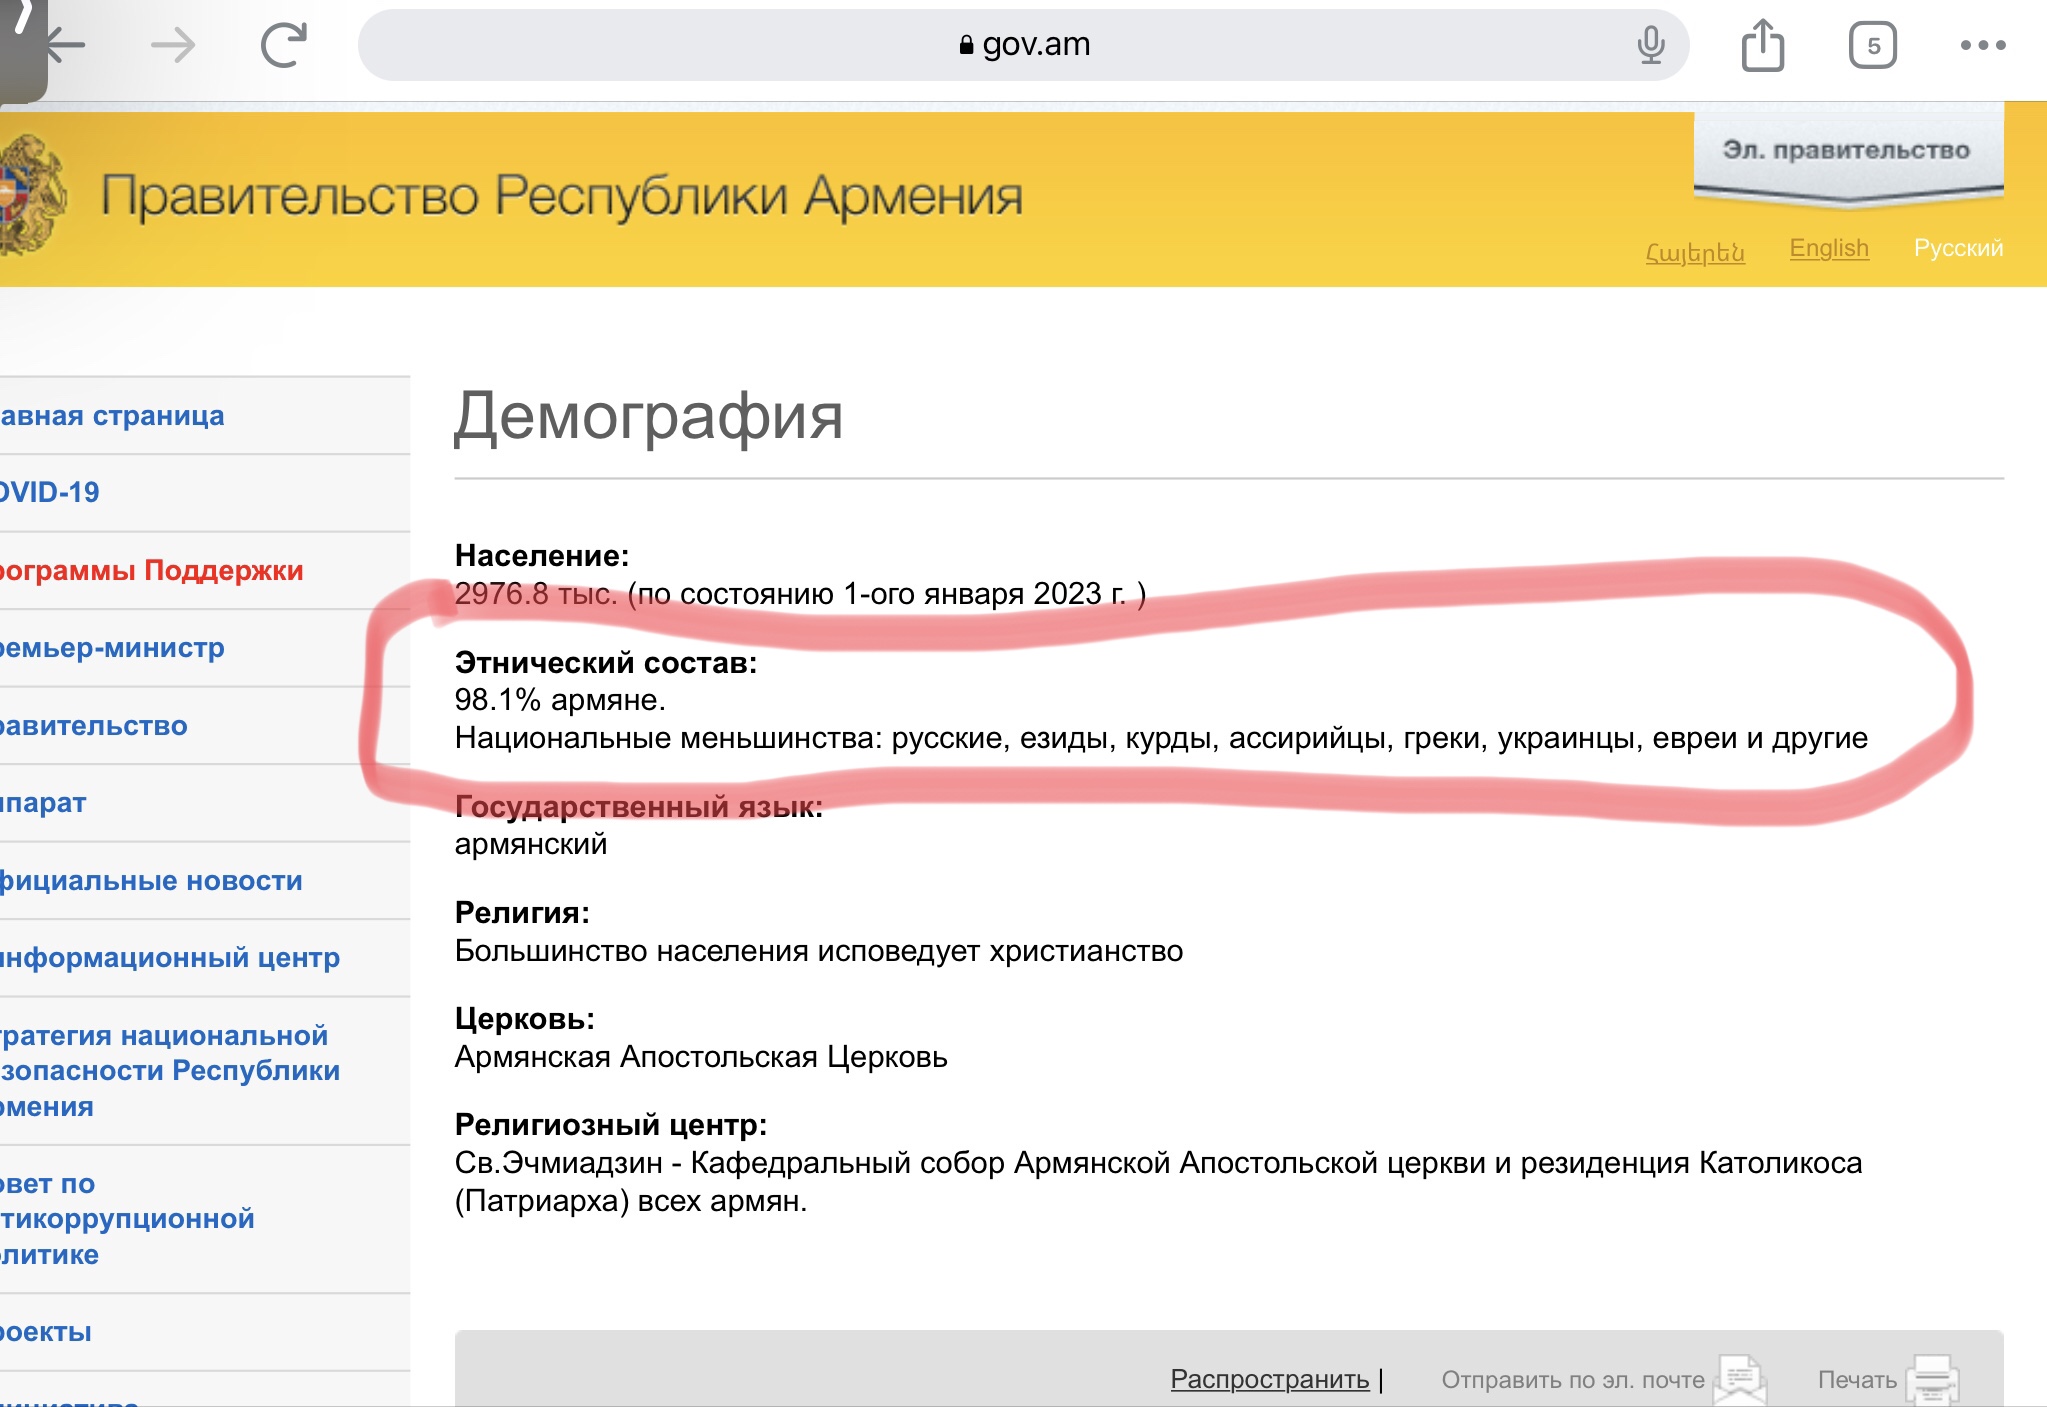Go back with the browser back arrow
2047x1407 pixels.
66,45
